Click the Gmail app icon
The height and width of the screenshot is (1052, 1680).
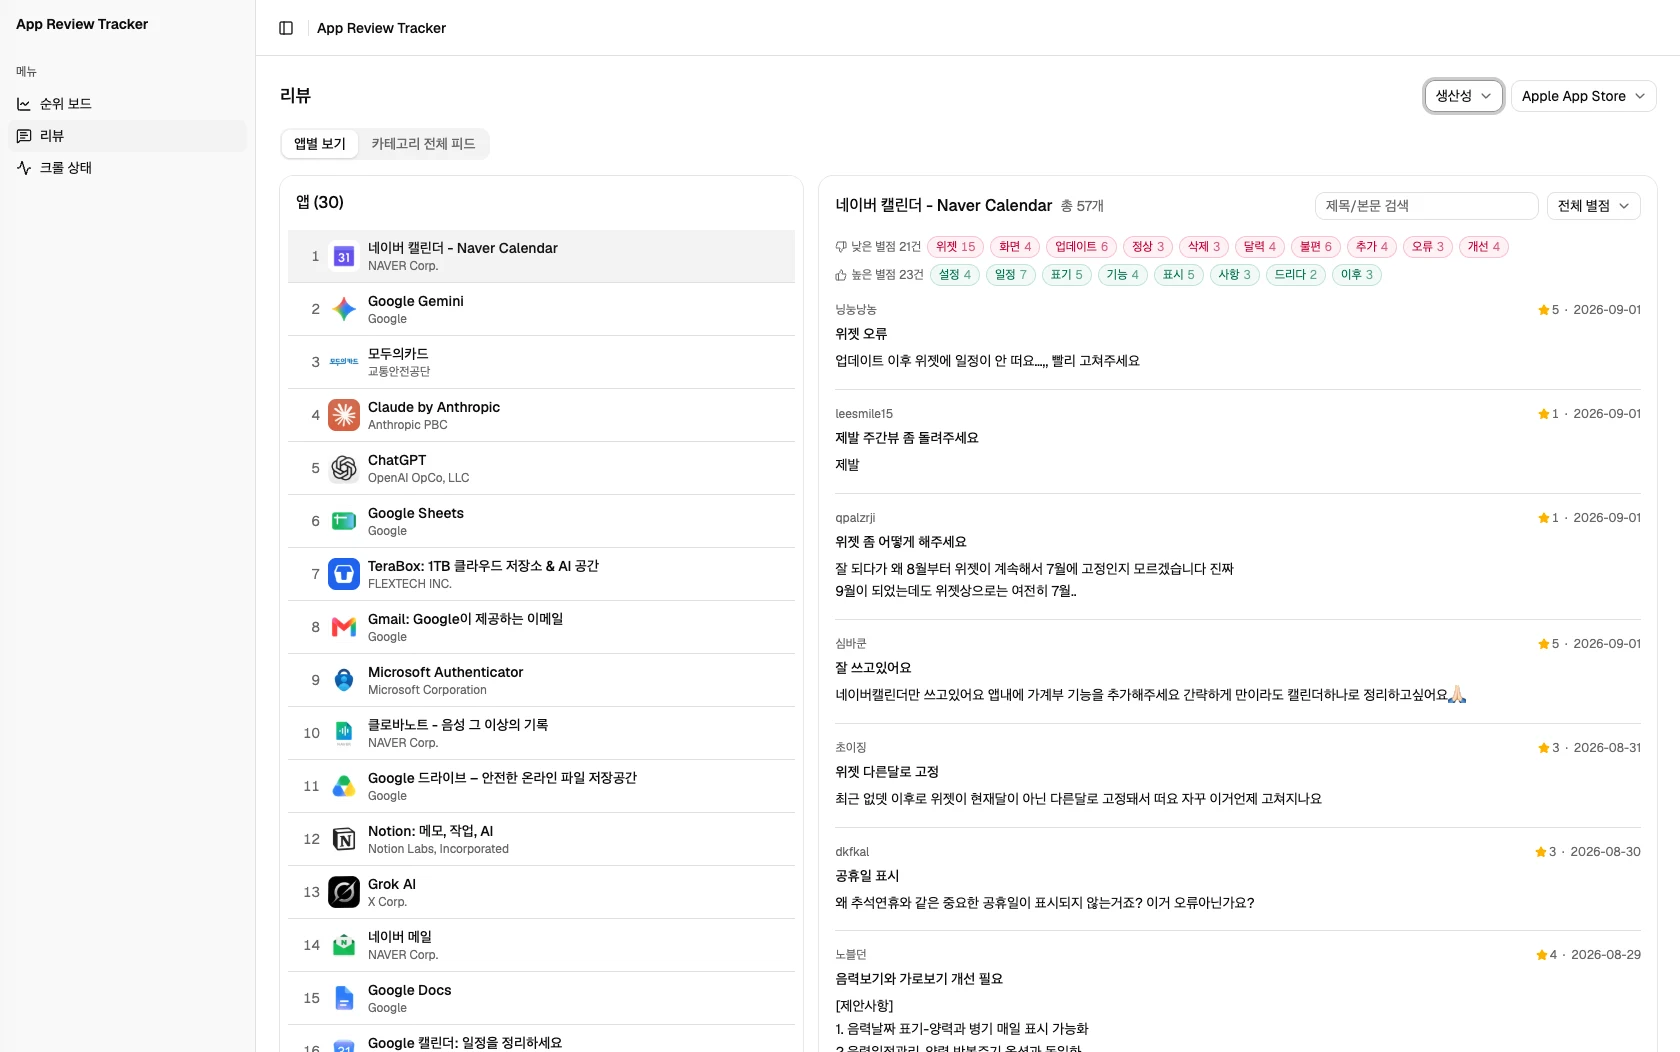344,627
